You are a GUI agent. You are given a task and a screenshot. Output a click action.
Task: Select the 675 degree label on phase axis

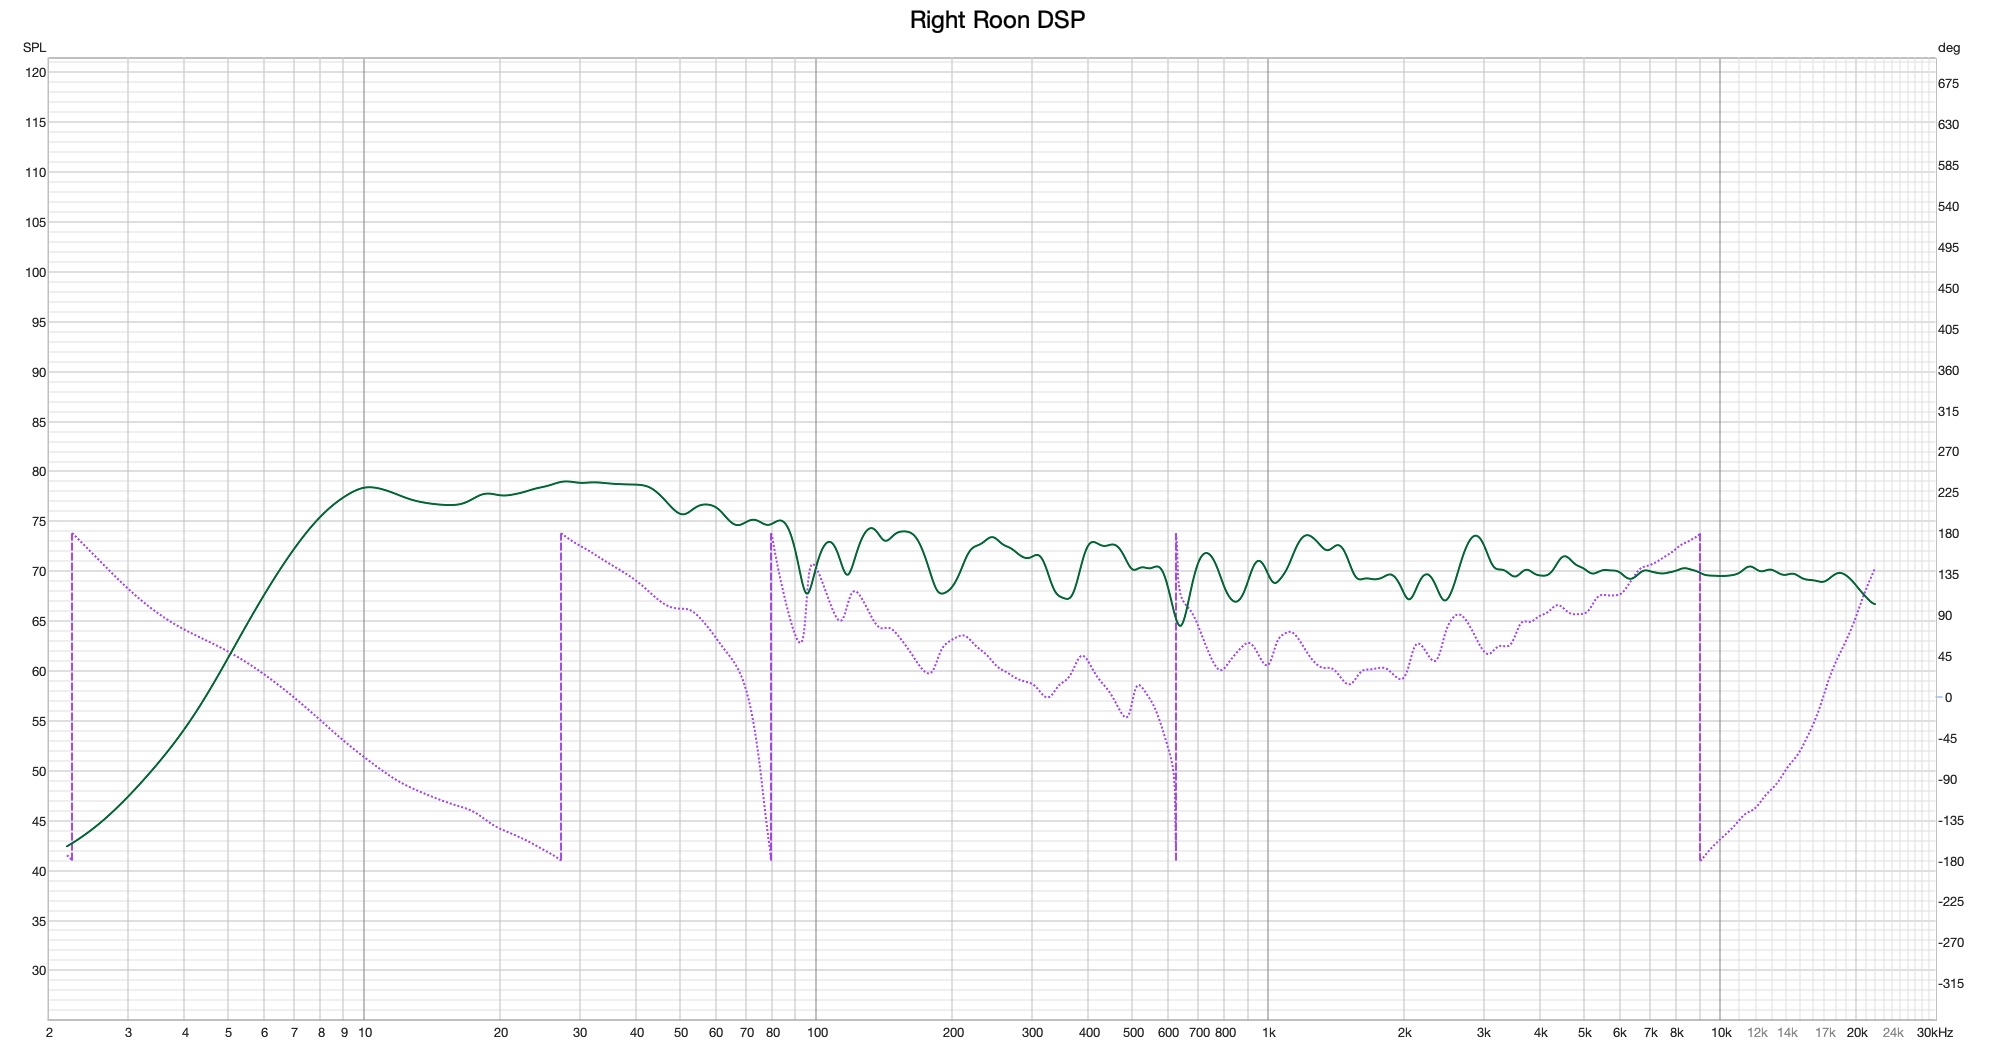click(1948, 84)
